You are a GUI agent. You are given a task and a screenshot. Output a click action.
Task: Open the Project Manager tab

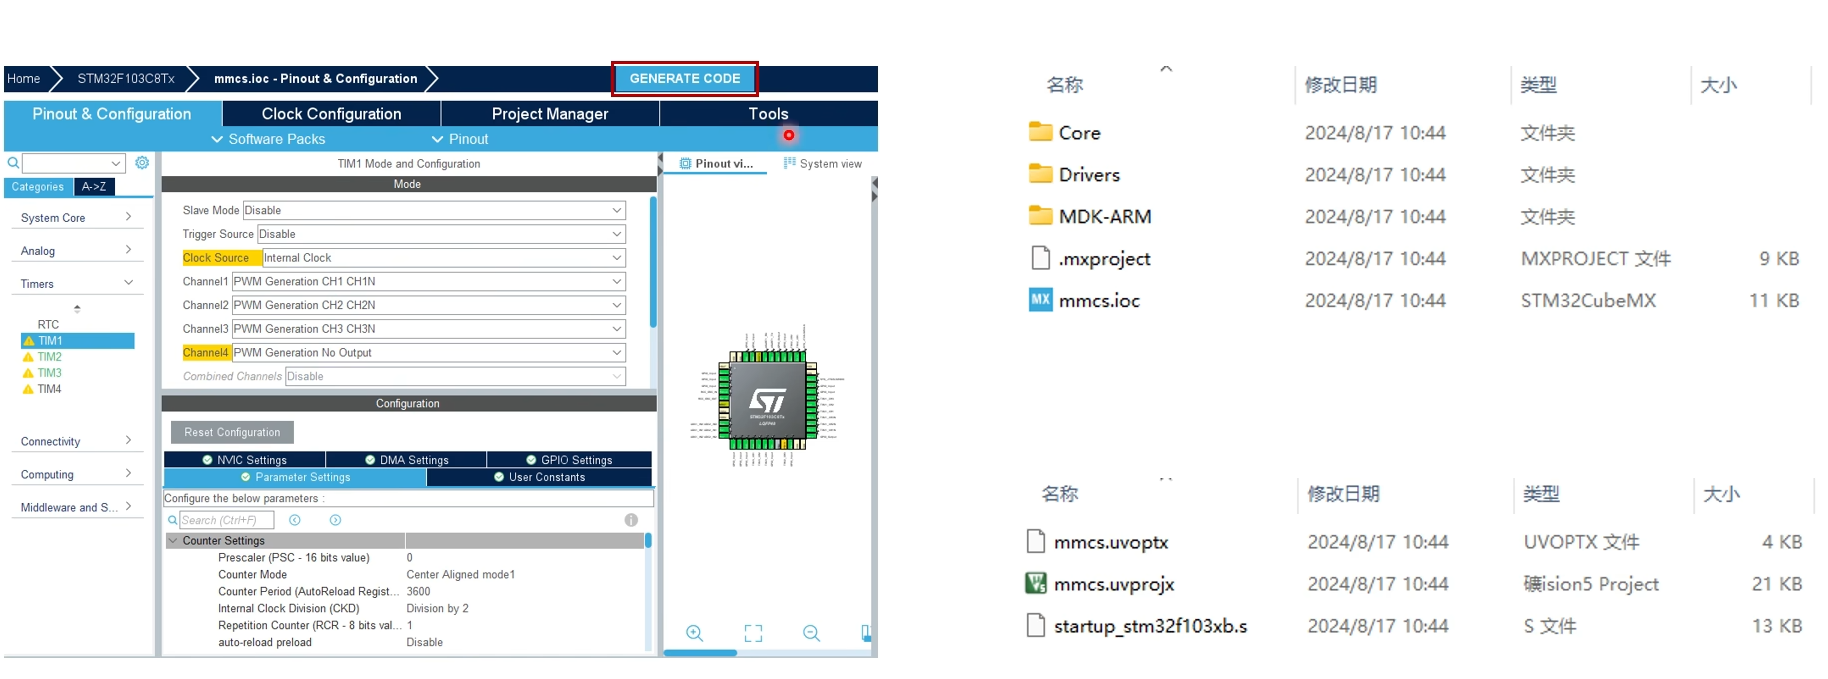tap(550, 114)
